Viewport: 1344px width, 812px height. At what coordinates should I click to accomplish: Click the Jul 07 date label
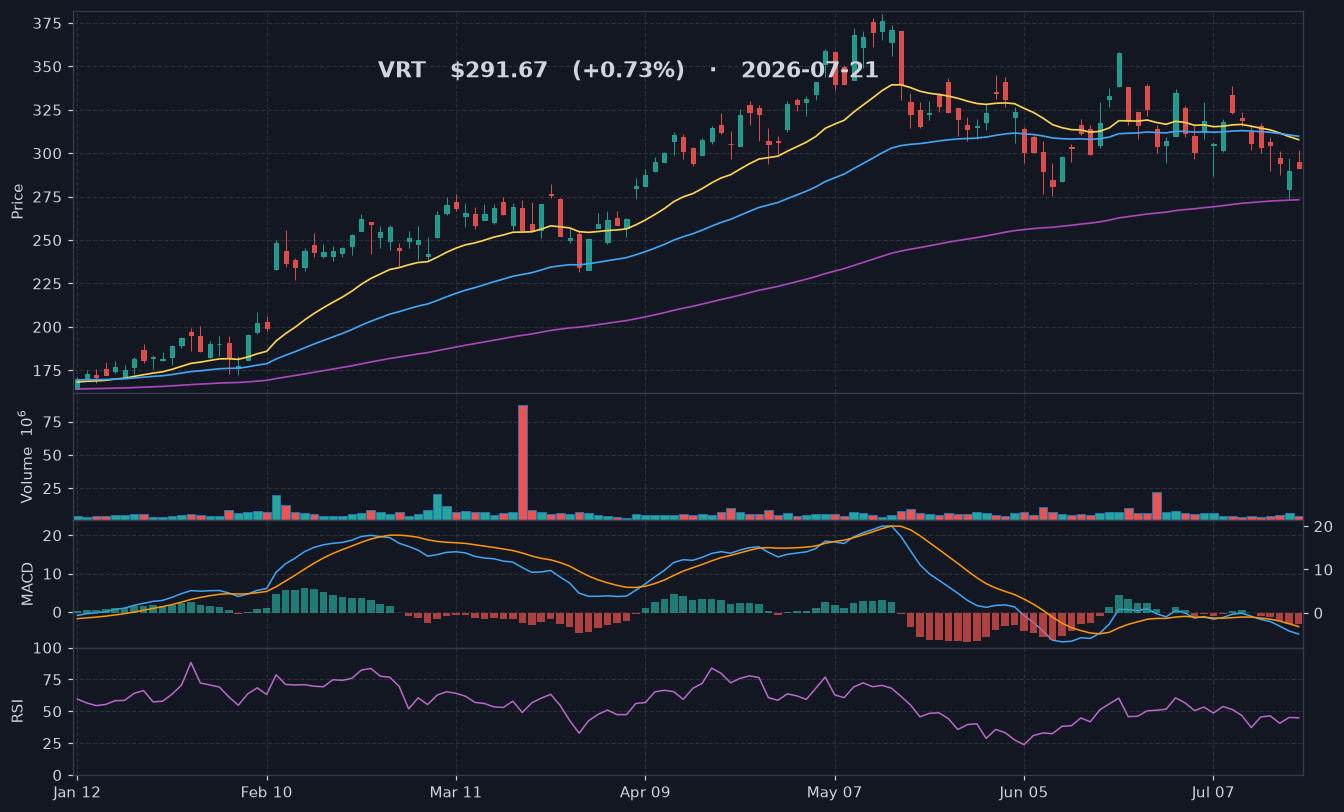pos(1213,790)
